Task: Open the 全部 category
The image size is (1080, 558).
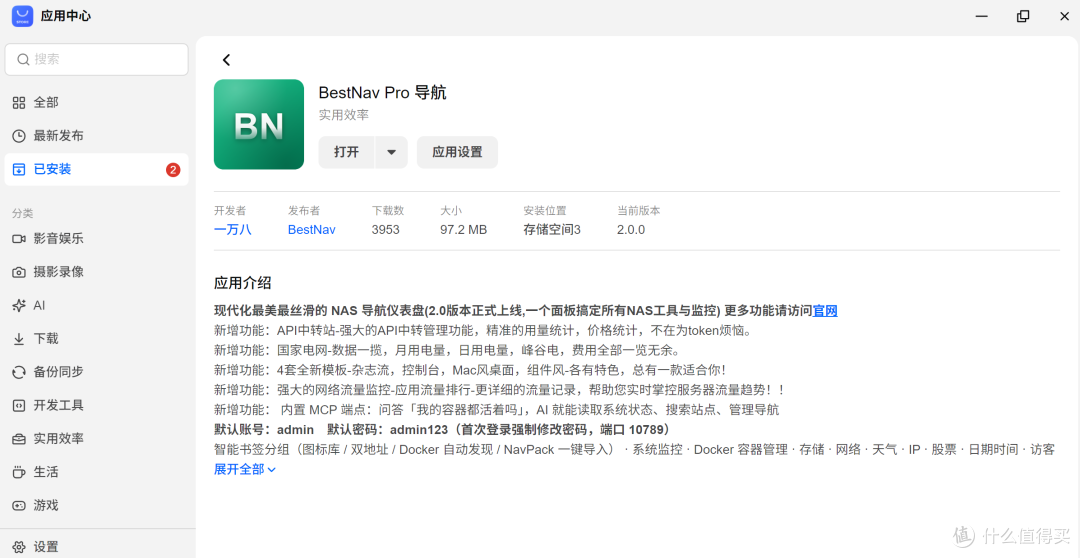Action: 96,103
